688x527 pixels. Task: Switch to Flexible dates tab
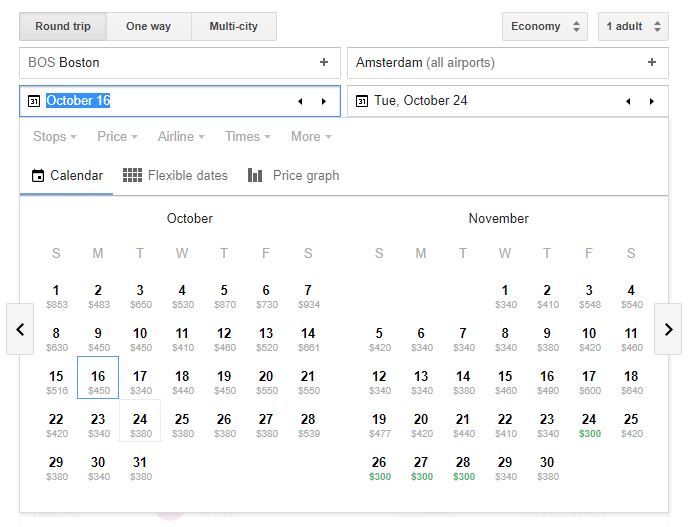pos(175,175)
